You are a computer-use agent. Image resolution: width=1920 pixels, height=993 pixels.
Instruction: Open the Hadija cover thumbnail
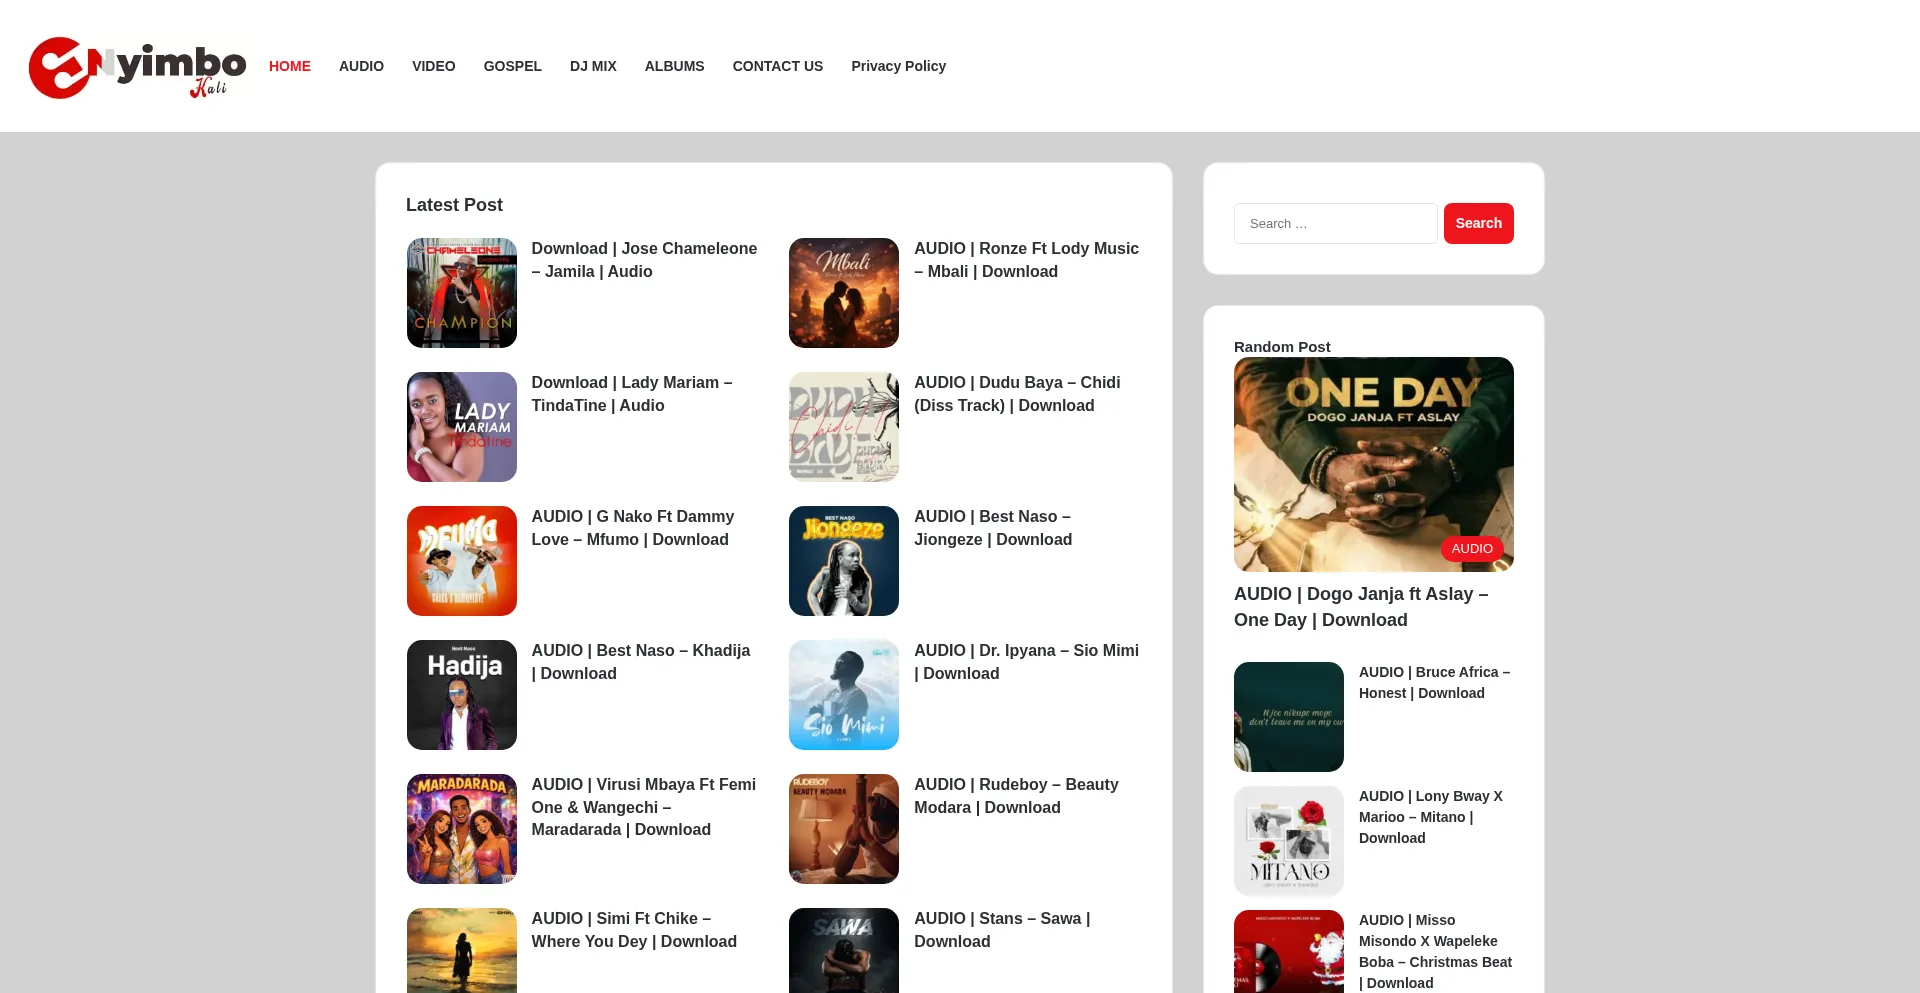click(x=462, y=695)
